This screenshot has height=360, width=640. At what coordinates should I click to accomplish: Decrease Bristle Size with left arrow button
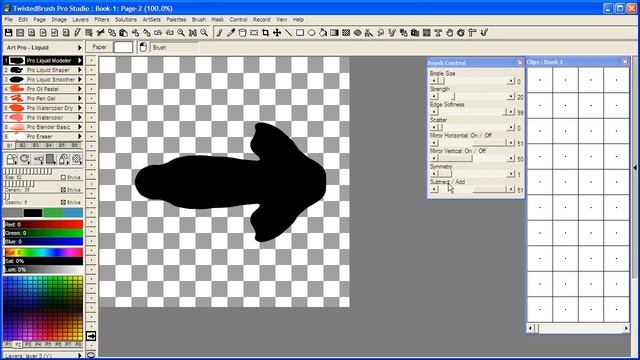pos(434,81)
